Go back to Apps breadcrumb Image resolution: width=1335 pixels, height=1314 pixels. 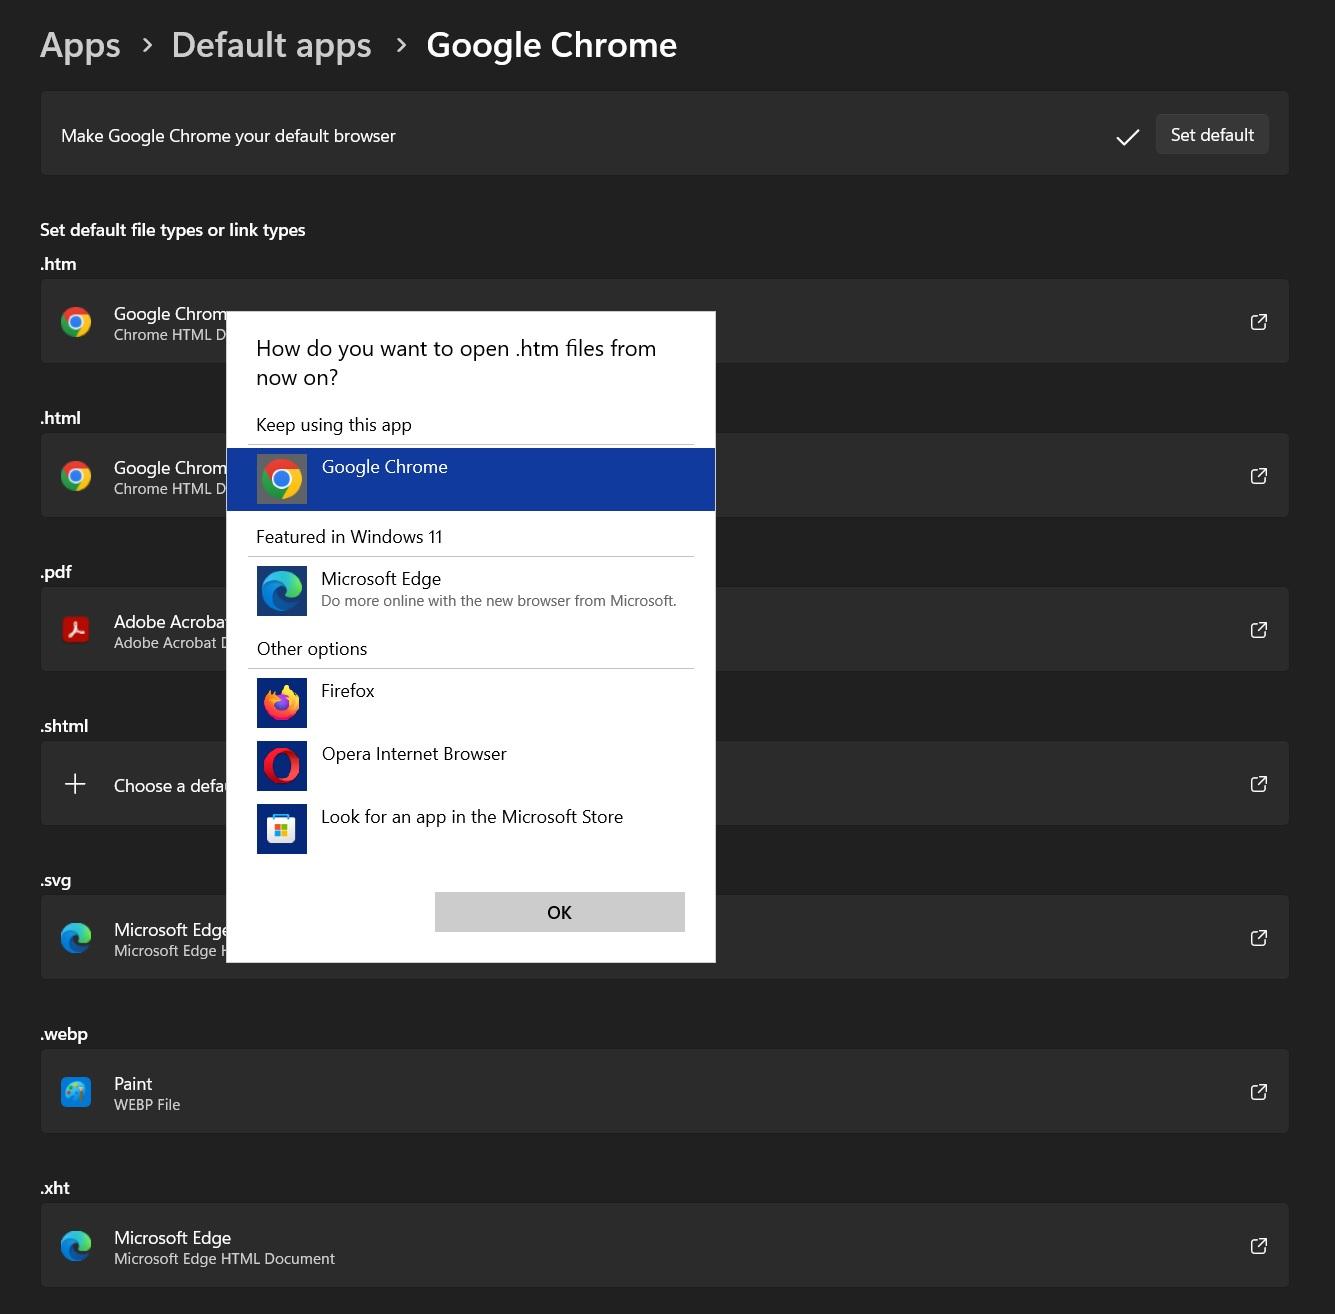[80, 45]
